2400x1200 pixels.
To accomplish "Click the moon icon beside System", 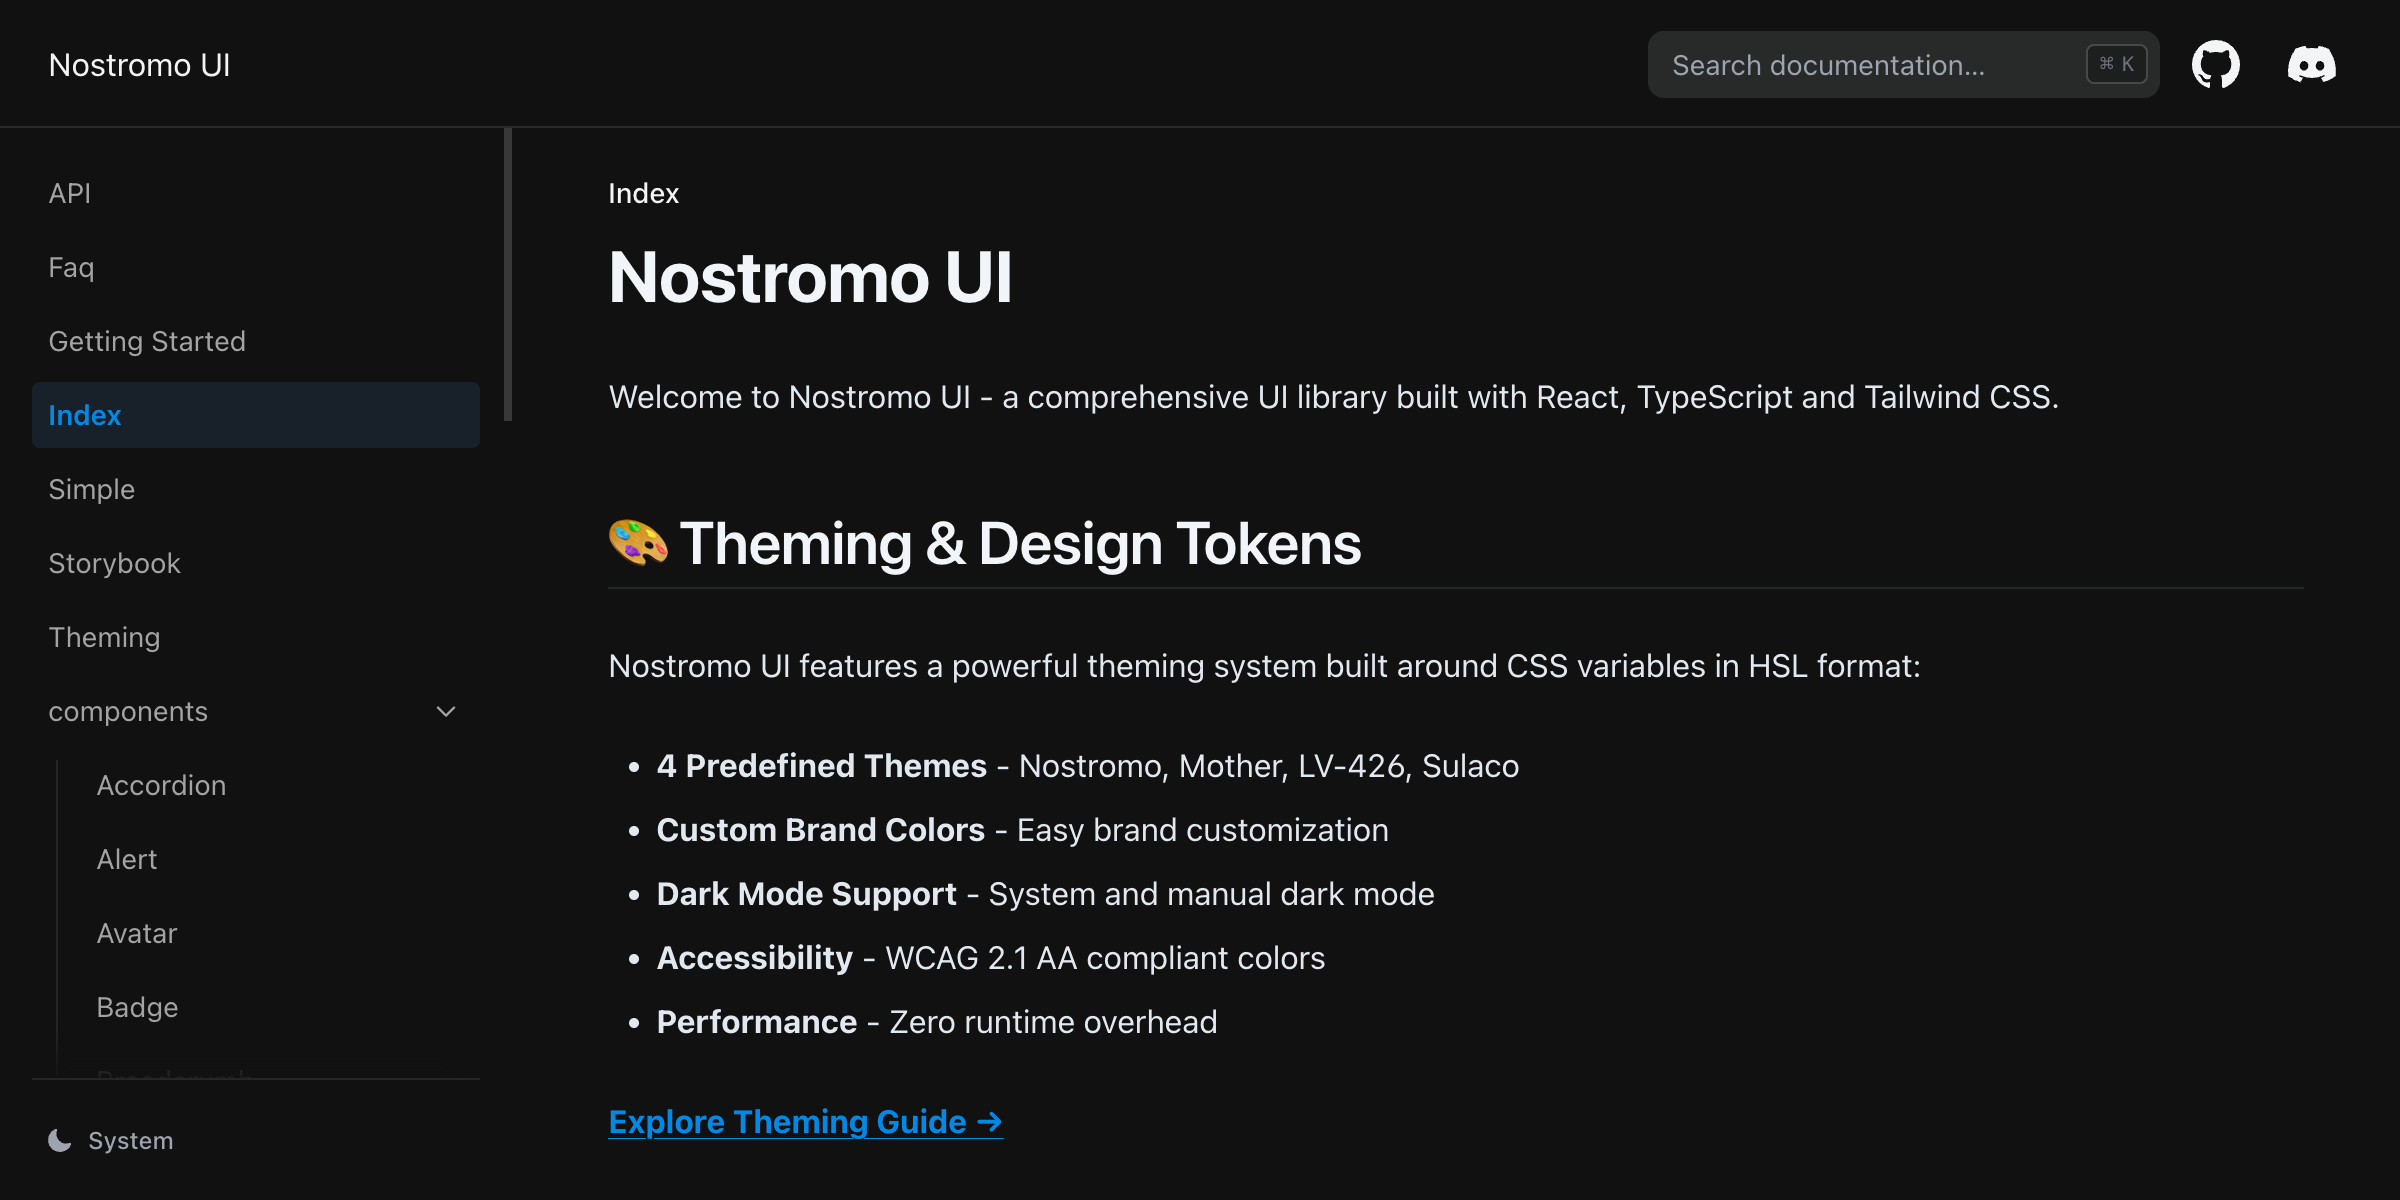I will pos(60,1139).
